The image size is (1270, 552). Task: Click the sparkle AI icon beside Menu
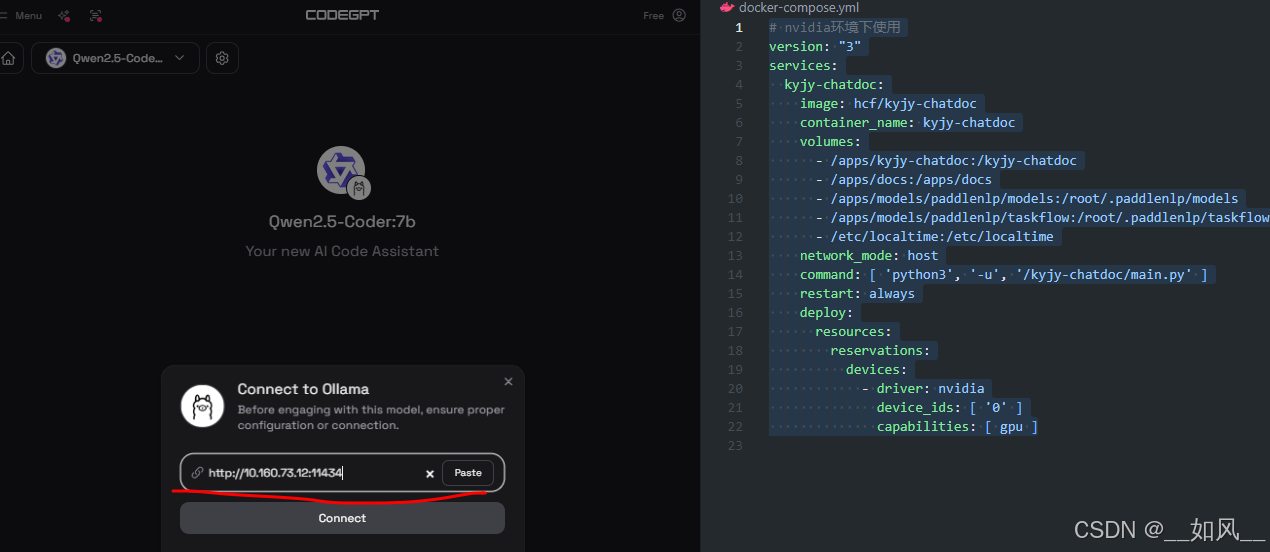tap(64, 16)
